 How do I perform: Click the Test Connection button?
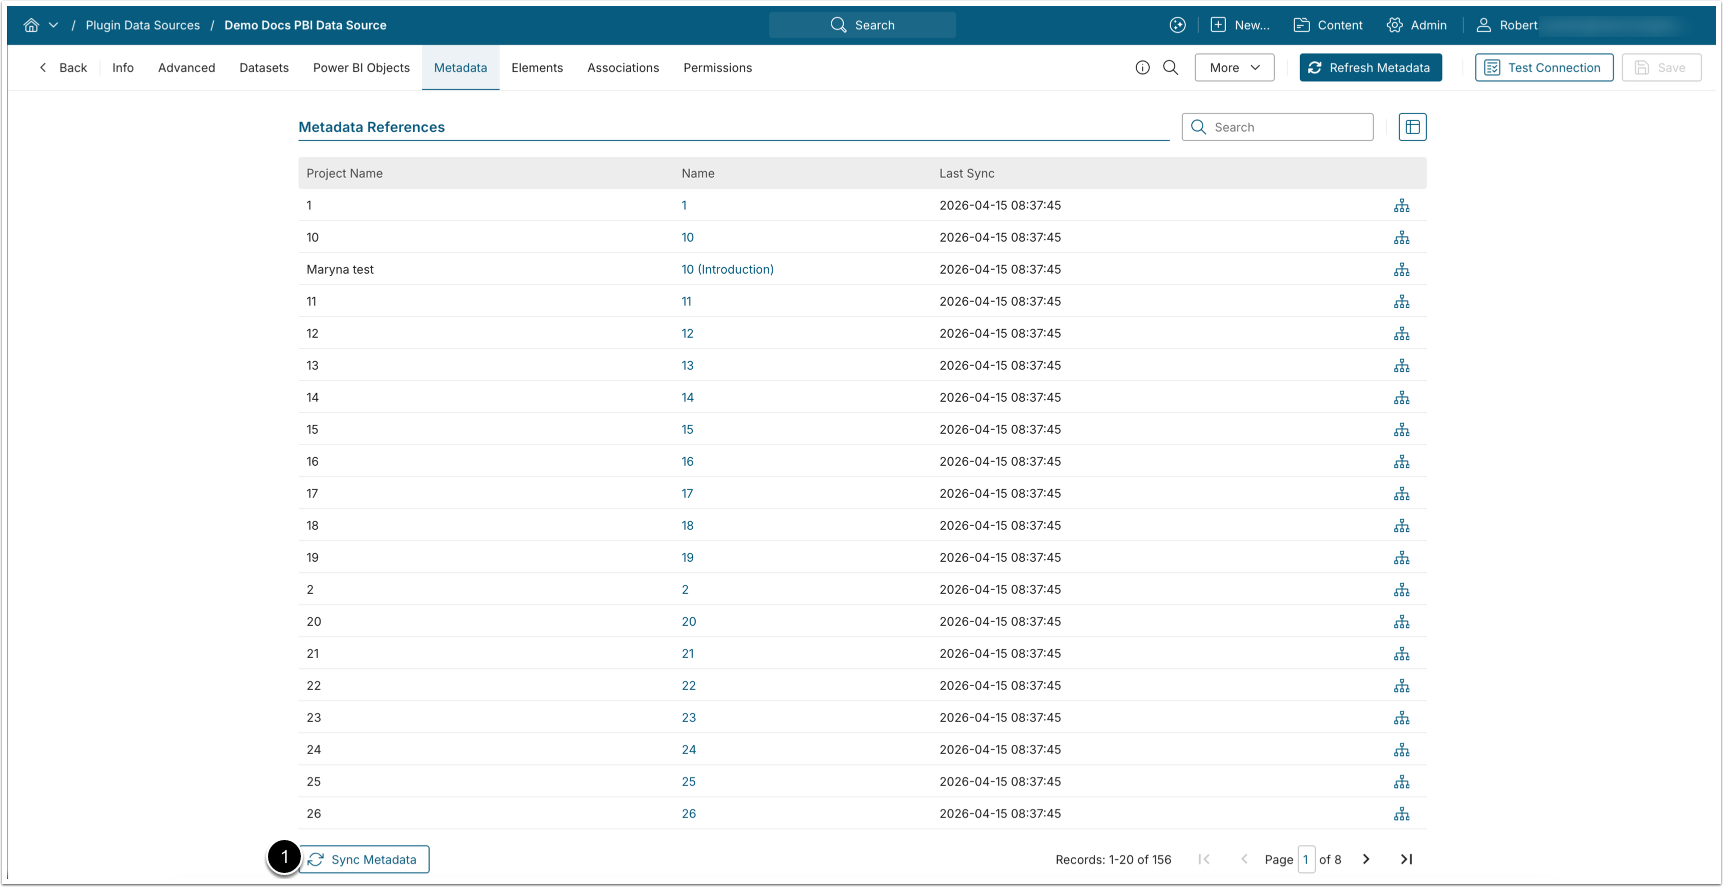(1543, 68)
